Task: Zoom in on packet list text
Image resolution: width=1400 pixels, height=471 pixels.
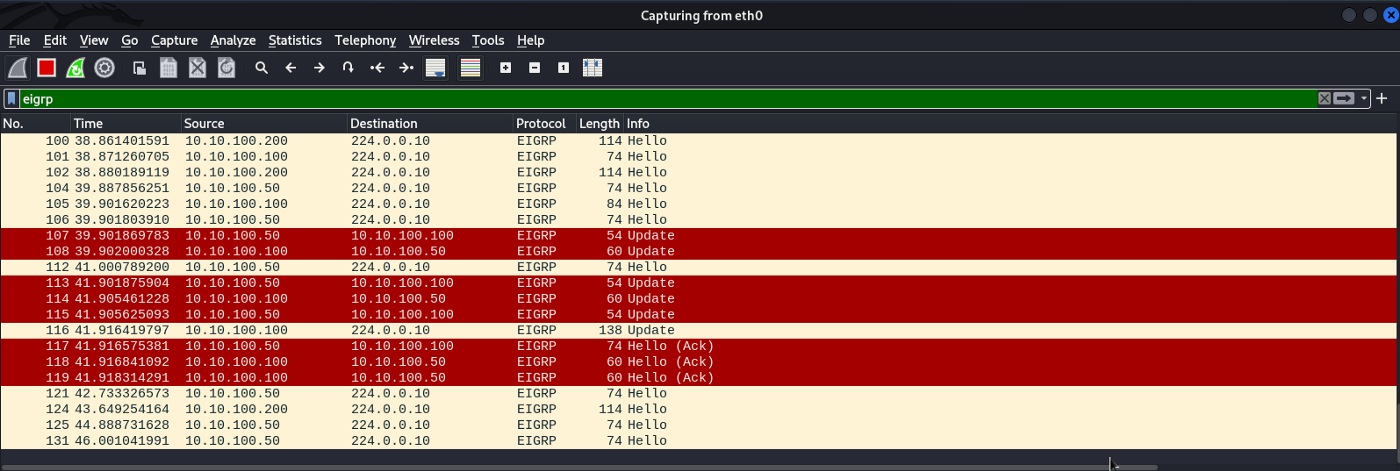Action: click(x=505, y=68)
